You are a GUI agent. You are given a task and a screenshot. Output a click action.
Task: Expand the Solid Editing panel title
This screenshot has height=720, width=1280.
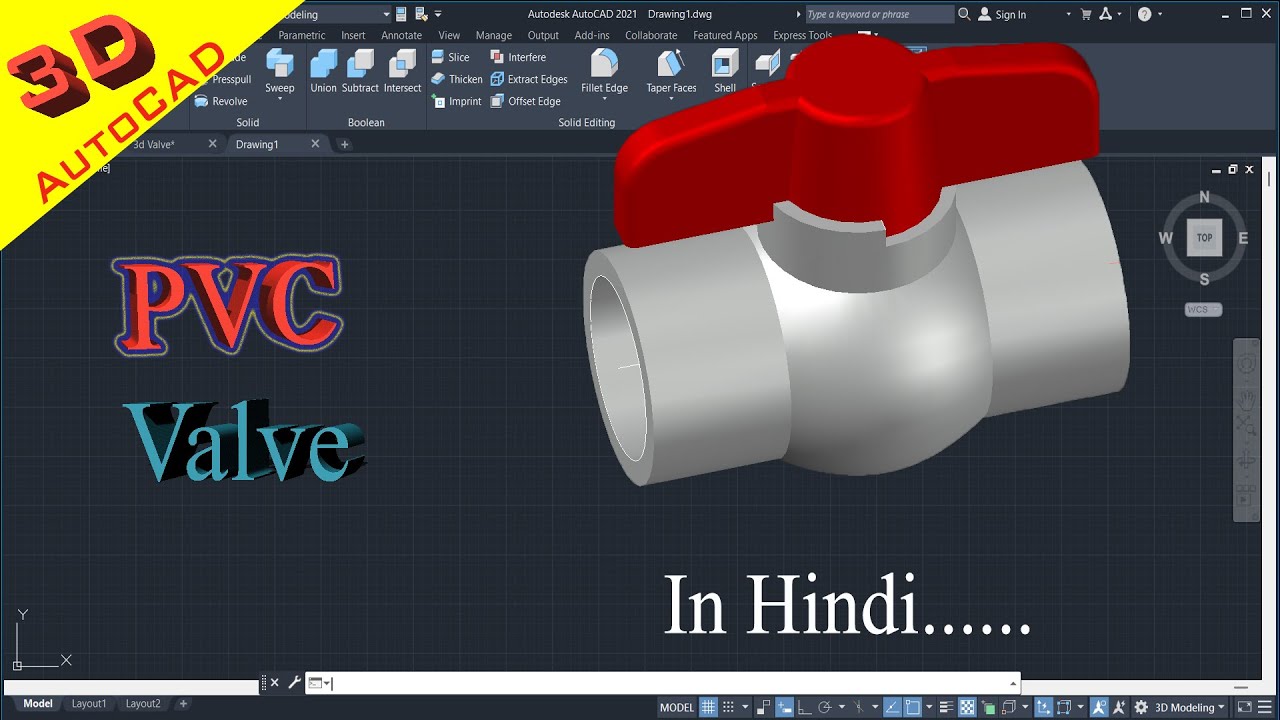tap(586, 122)
